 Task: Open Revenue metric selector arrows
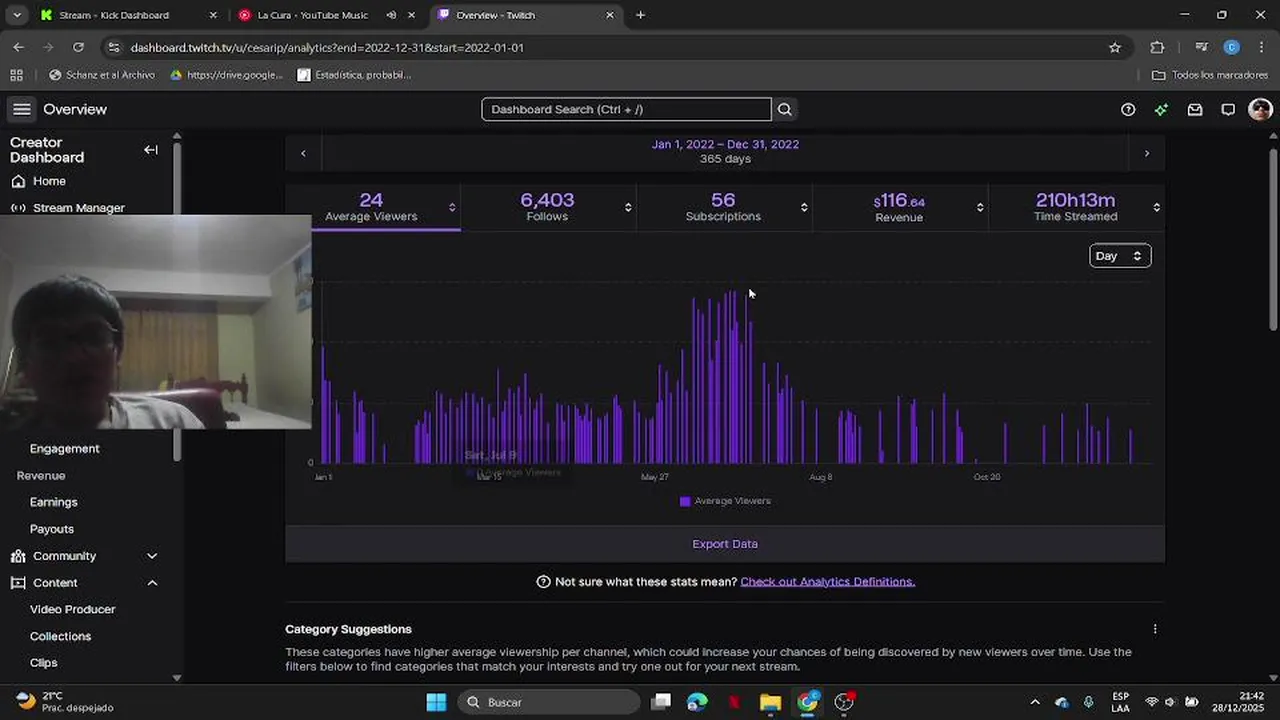pyautogui.click(x=980, y=207)
